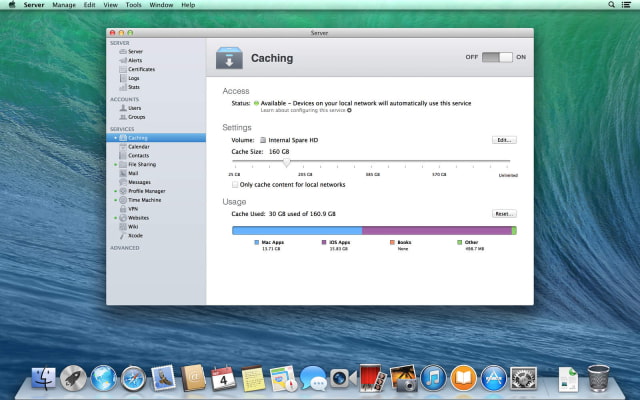Open the Alerts section in sidebar

point(135,60)
